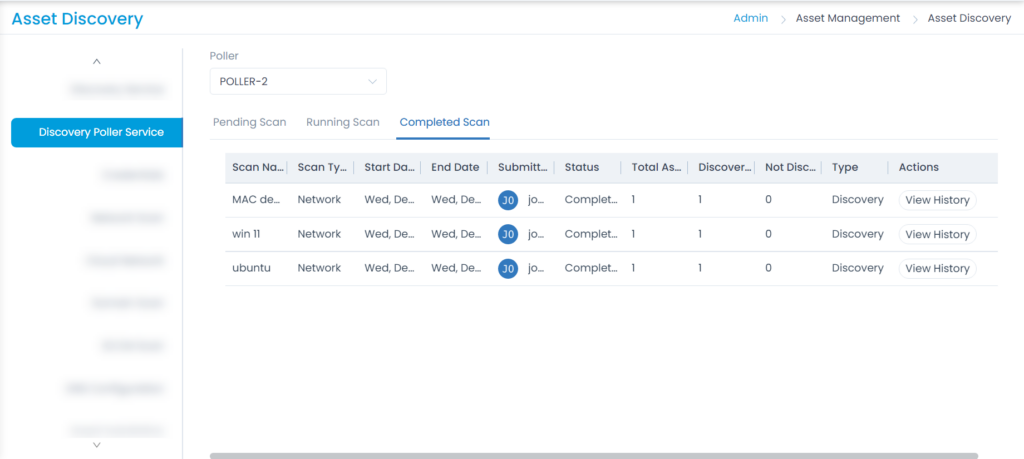Click the JO avatar in win 11 row
Screen dimensions: 1024x459
[508, 234]
